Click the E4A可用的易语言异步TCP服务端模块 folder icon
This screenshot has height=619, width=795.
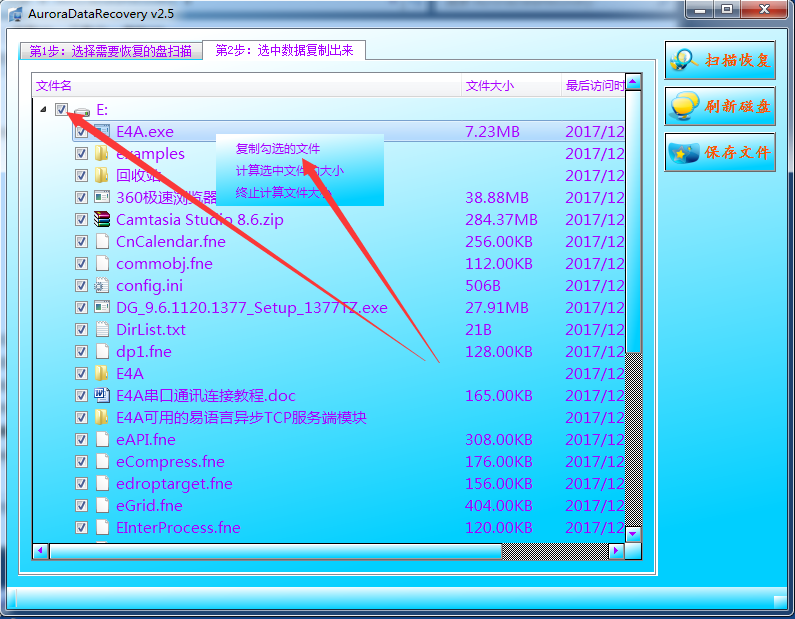[101, 417]
